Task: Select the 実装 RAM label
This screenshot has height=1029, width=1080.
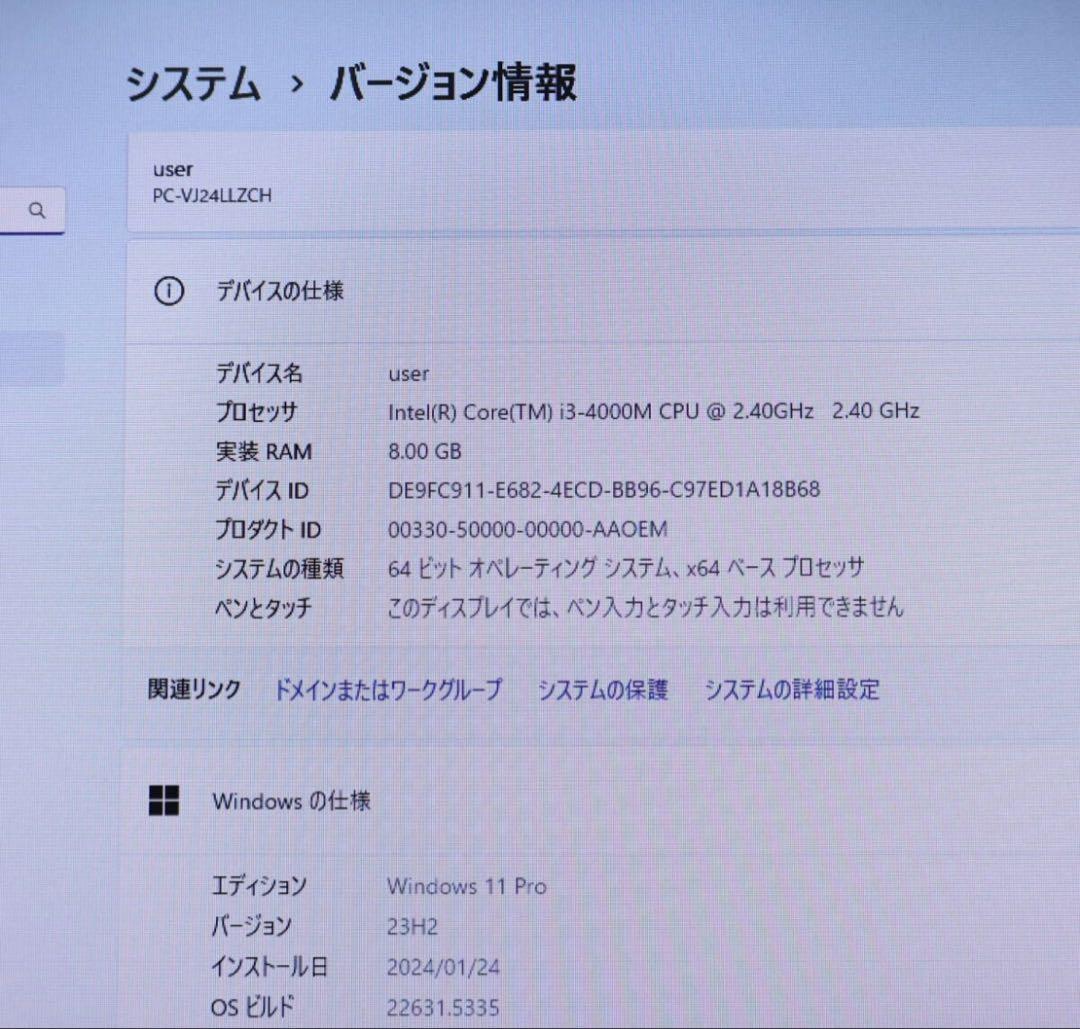Action: tap(264, 451)
